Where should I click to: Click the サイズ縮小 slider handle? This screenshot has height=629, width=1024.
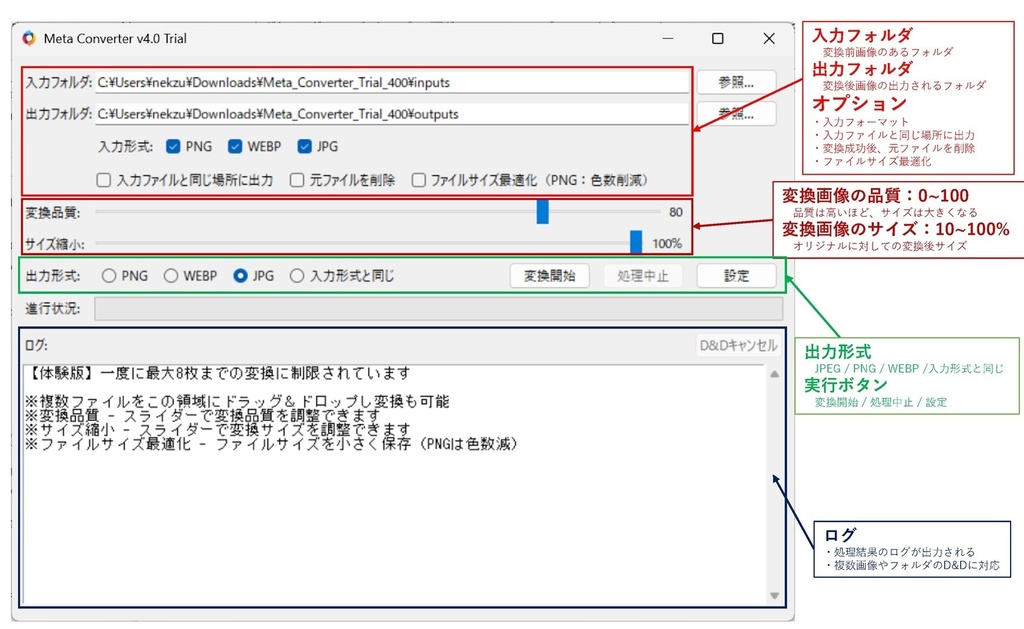pyautogui.click(x=636, y=242)
